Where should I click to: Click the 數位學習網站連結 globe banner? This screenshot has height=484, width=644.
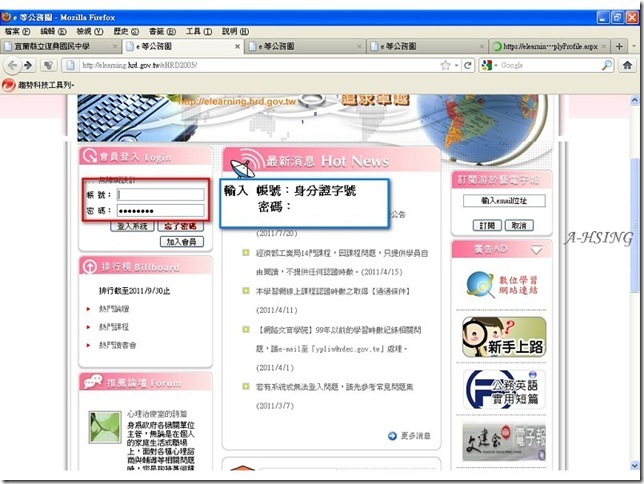(504, 285)
